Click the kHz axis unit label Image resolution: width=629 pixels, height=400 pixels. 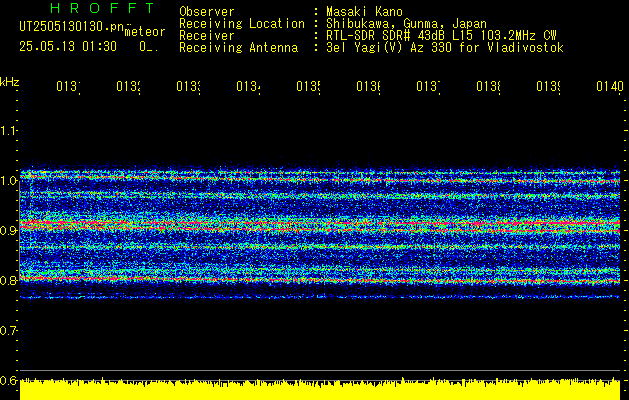tap(9, 82)
